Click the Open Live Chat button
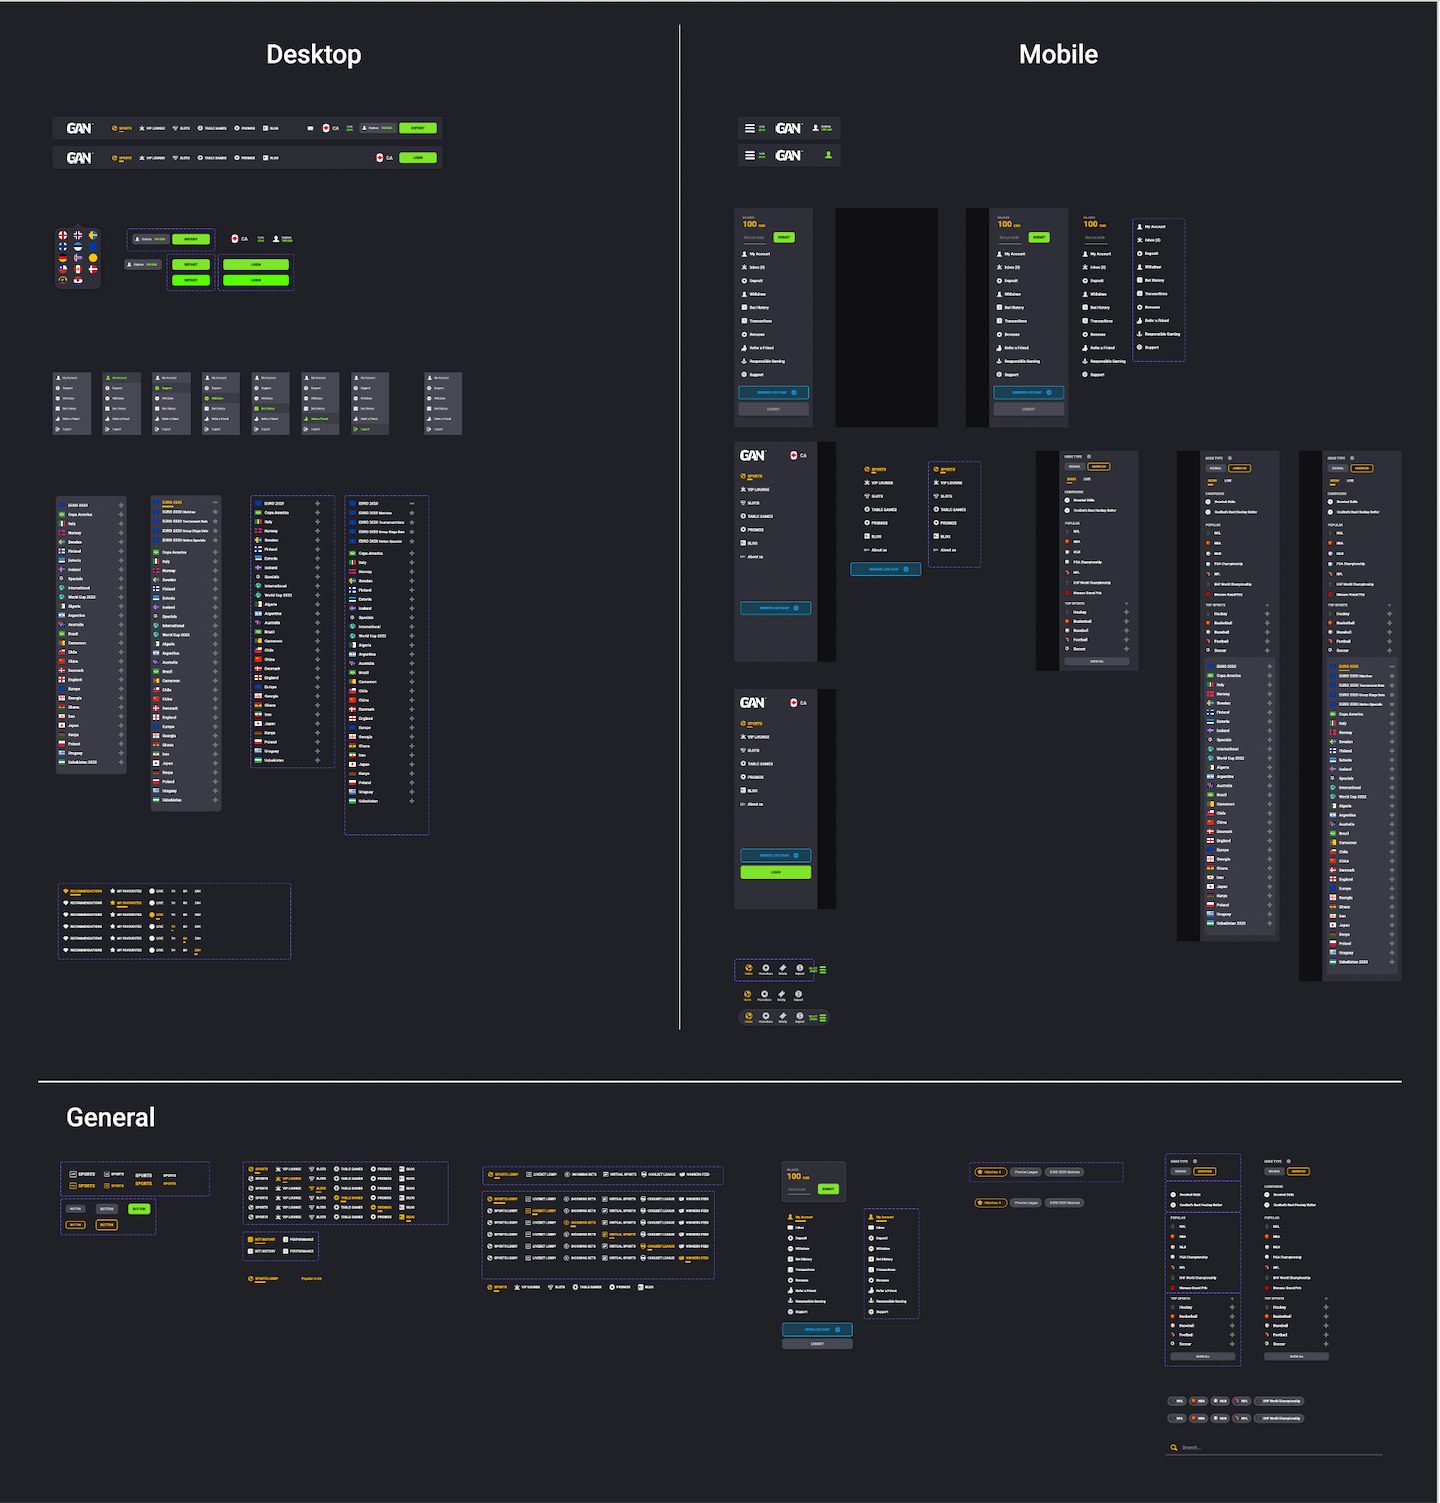This screenshot has width=1440, height=1503. pyautogui.click(x=817, y=1329)
